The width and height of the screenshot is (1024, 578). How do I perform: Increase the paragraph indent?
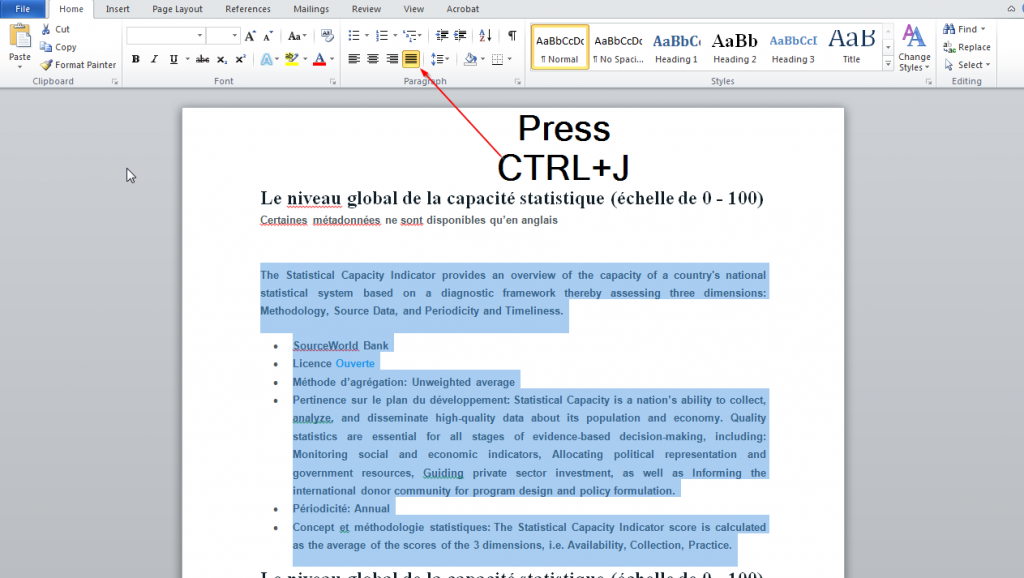point(460,36)
